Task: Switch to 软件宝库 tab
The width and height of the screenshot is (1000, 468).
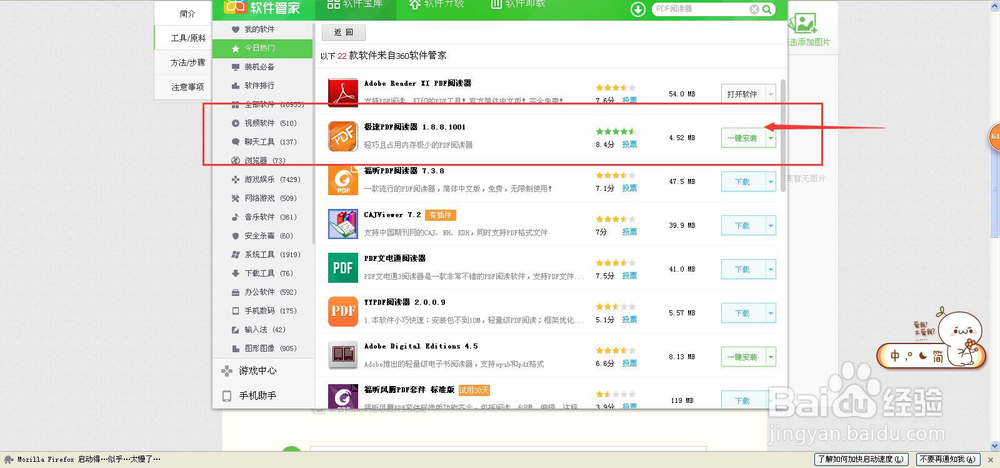Action: [354, 5]
